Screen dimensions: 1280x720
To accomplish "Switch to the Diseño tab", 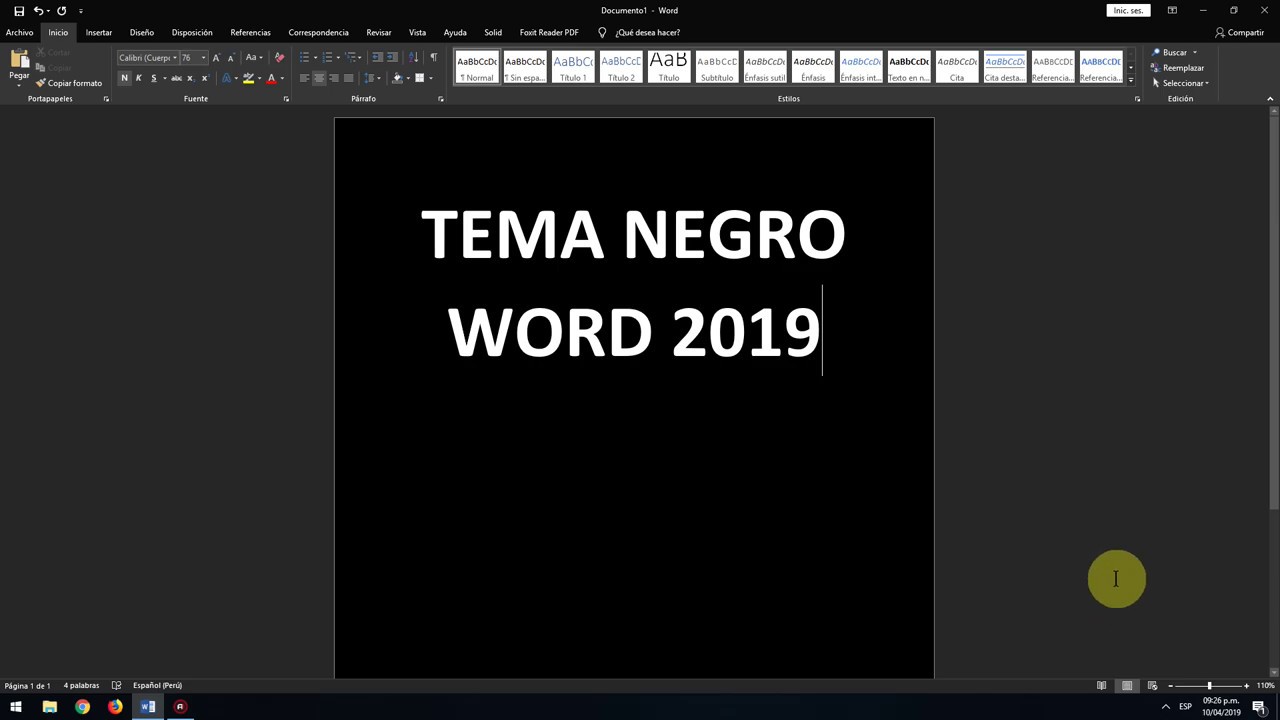I will (142, 32).
